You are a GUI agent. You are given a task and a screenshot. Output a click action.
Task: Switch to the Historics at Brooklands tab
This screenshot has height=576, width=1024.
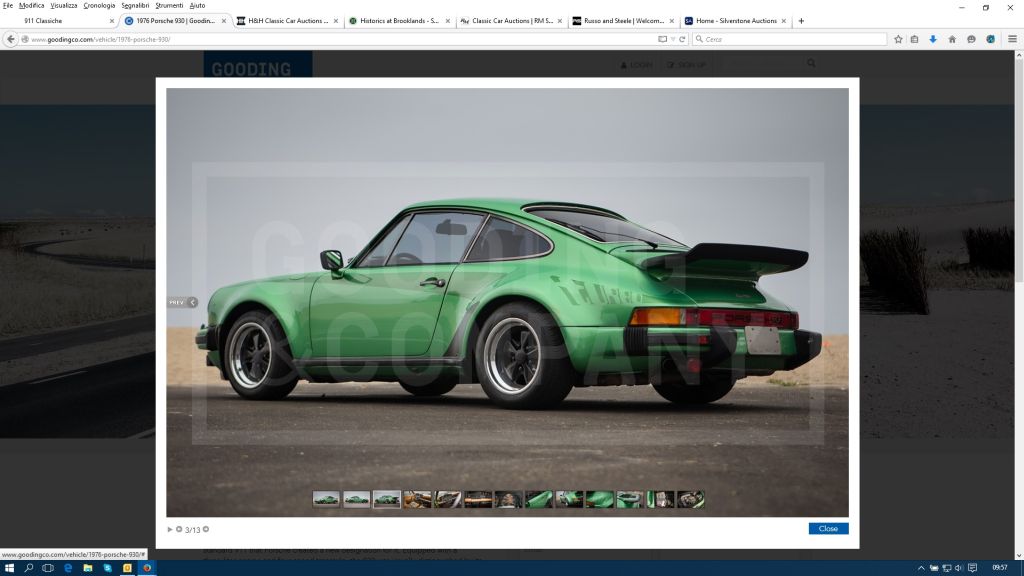coord(400,21)
